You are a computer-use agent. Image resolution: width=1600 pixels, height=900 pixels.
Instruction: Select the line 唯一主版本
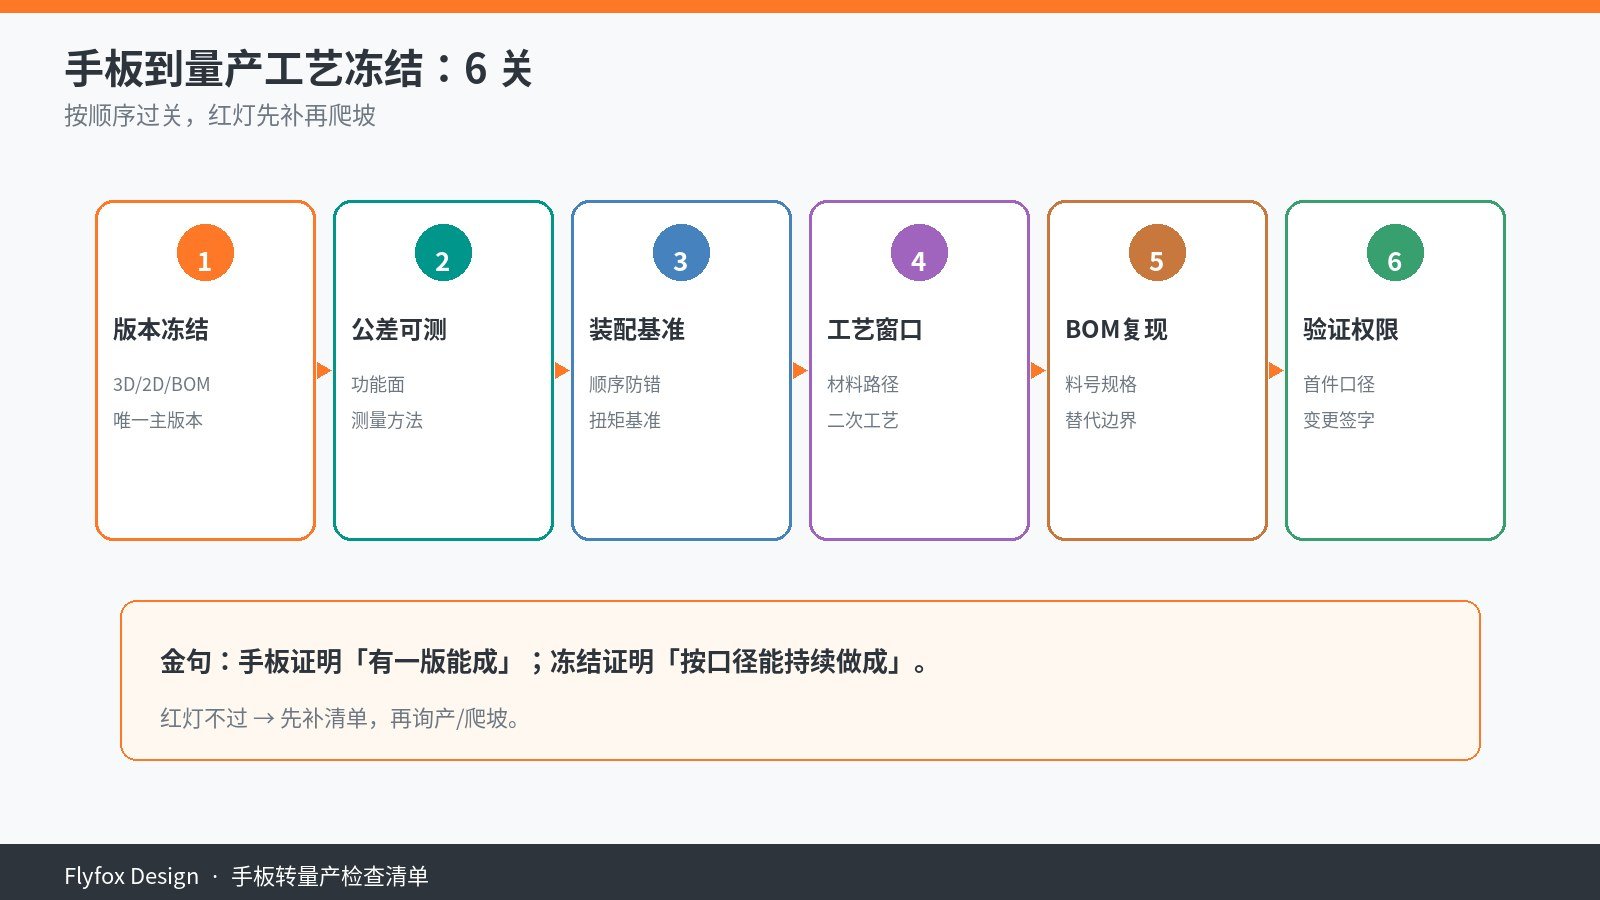(x=158, y=420)
